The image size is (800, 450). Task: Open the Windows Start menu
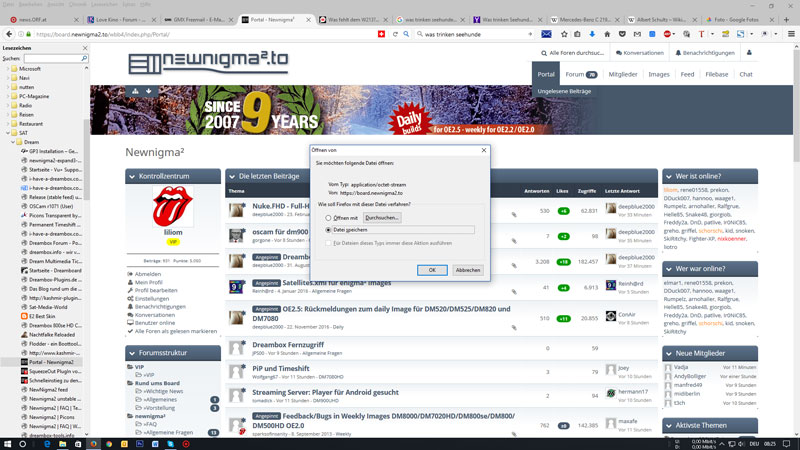(x=9, y=442)
